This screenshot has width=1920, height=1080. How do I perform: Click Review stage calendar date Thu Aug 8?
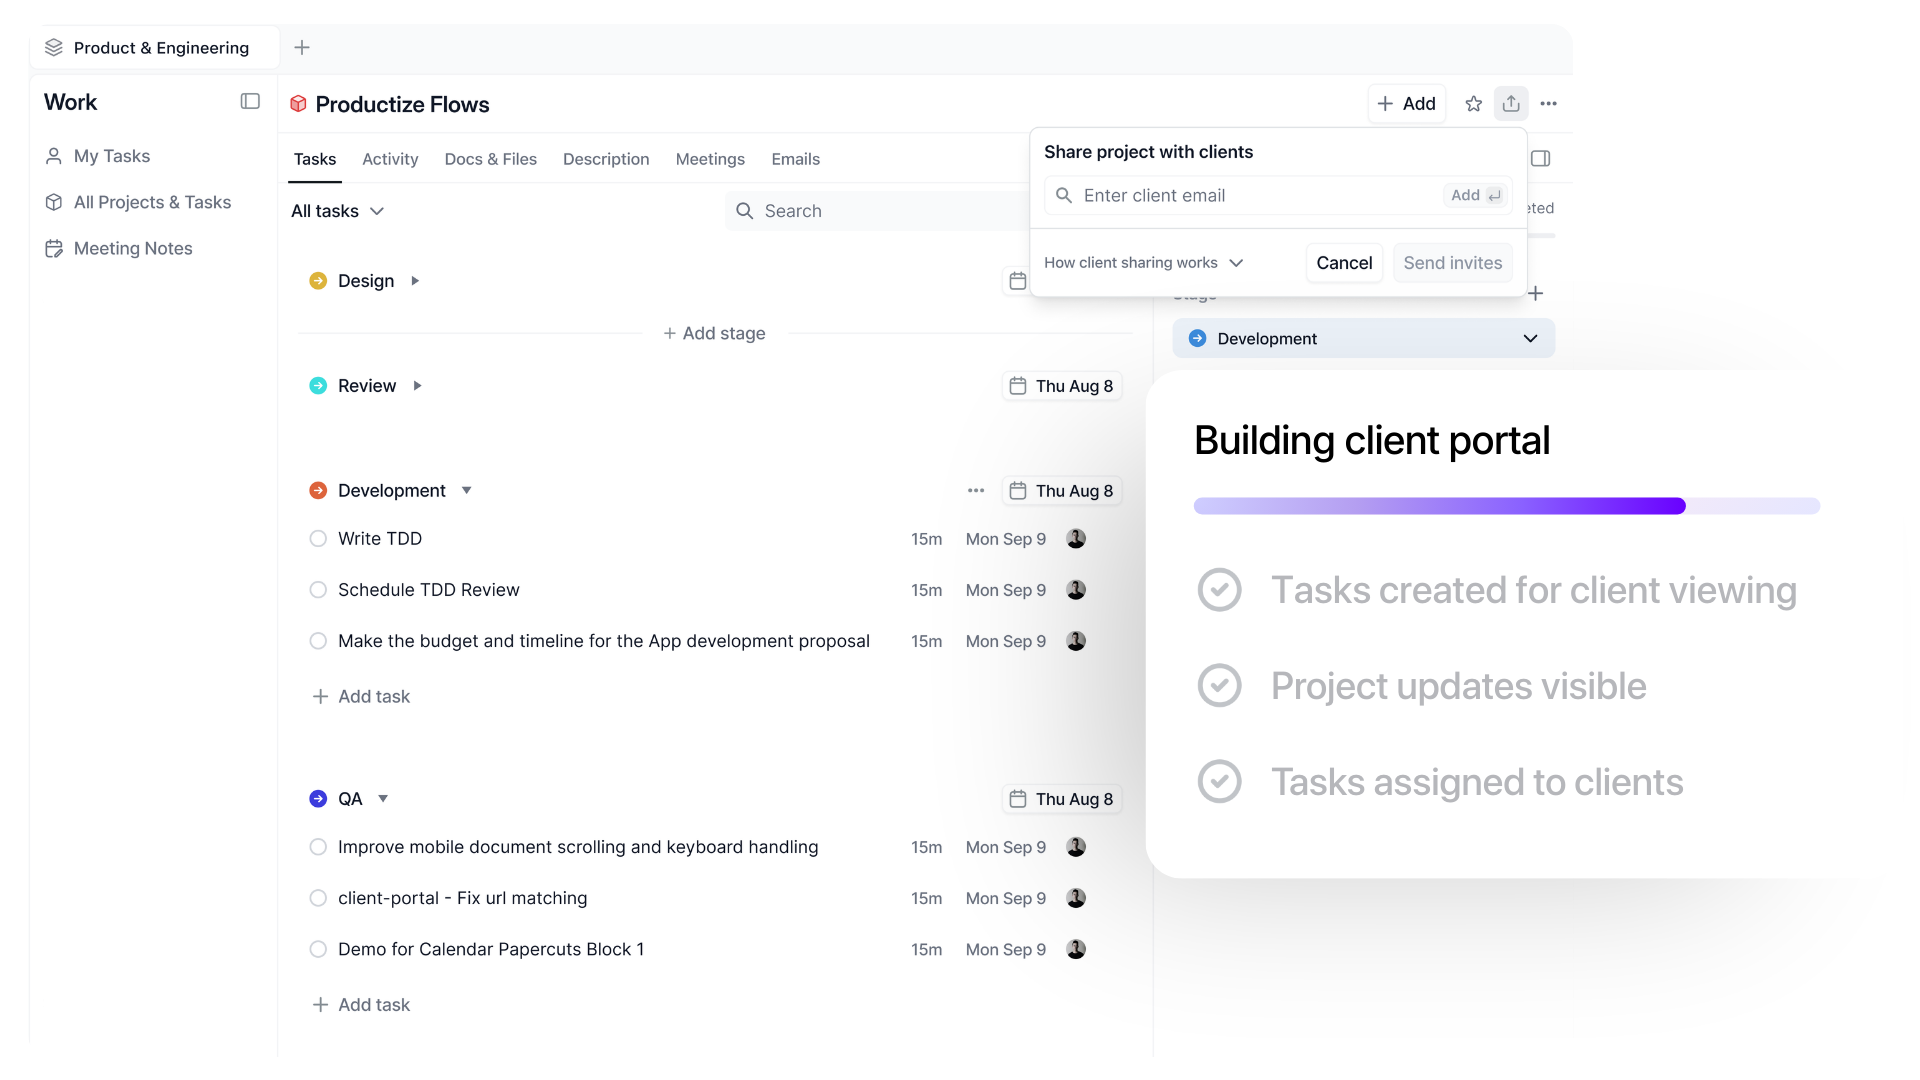[x=1062, y=386]
